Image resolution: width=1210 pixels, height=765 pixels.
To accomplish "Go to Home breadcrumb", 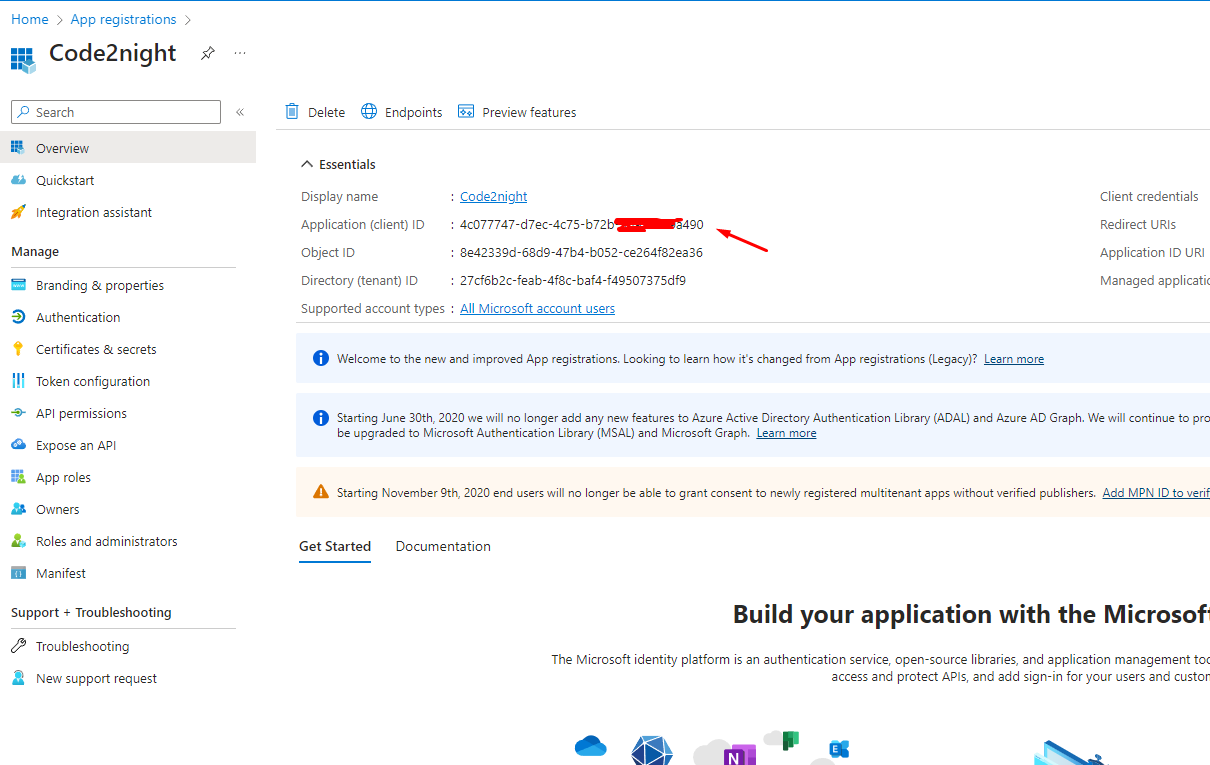I will 30,19.
